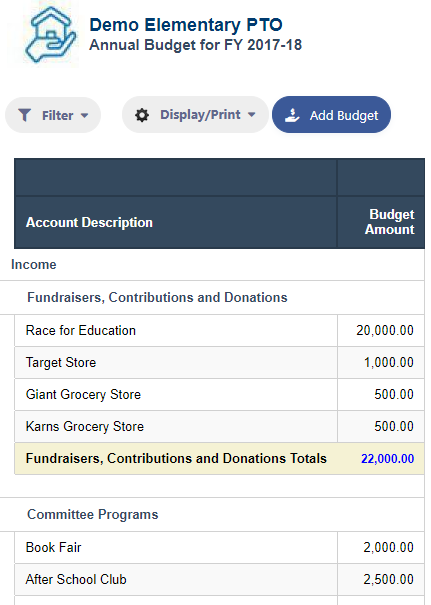Click the blue 22,000.00 total amount
The height and width of the screenshot is (605, 431).
tap(387, 458)
